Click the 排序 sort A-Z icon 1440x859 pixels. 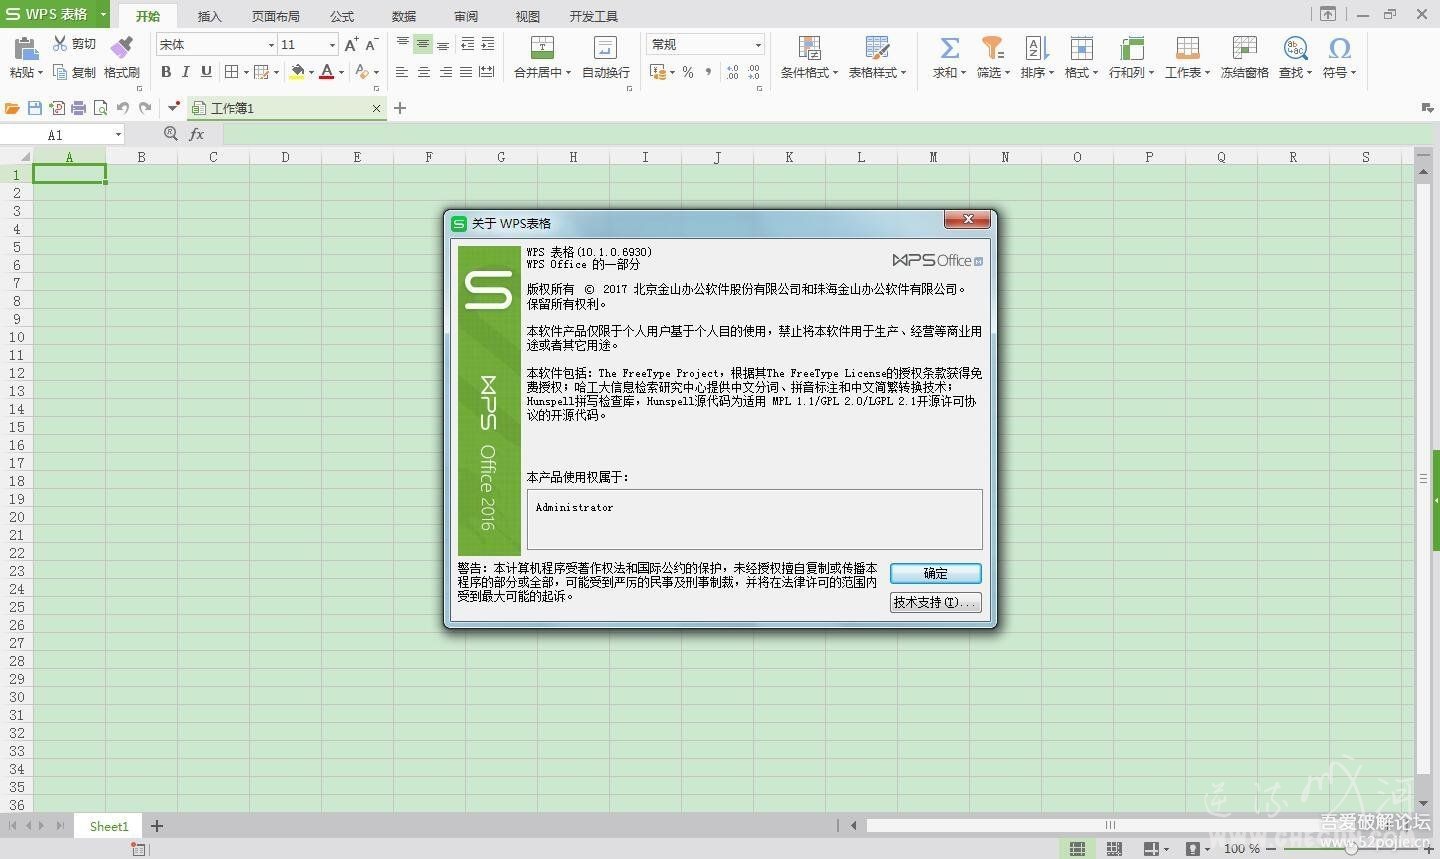(x=1036, y=47)
